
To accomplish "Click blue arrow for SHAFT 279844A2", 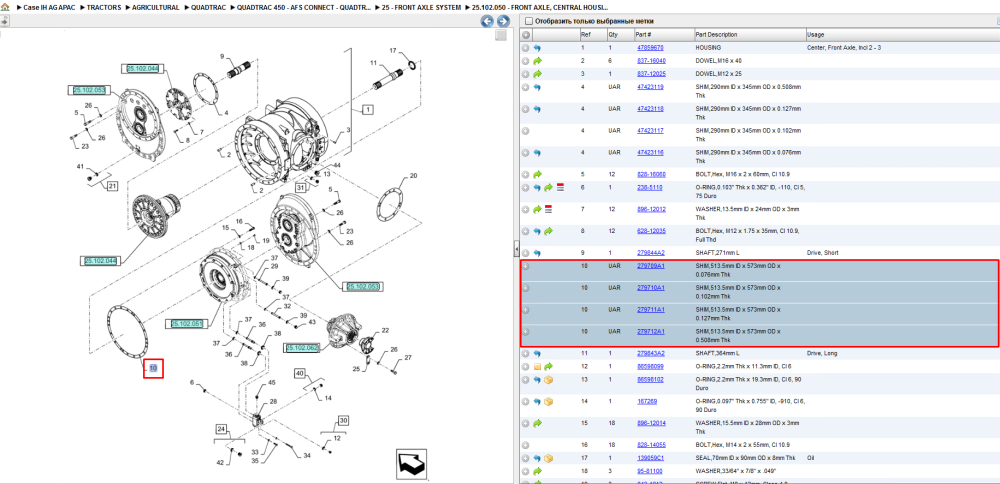I will (537, 253).
